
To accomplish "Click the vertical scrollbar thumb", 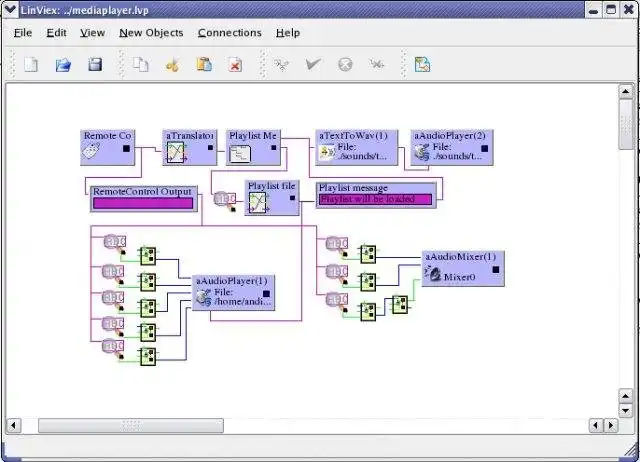I will 625,124.
